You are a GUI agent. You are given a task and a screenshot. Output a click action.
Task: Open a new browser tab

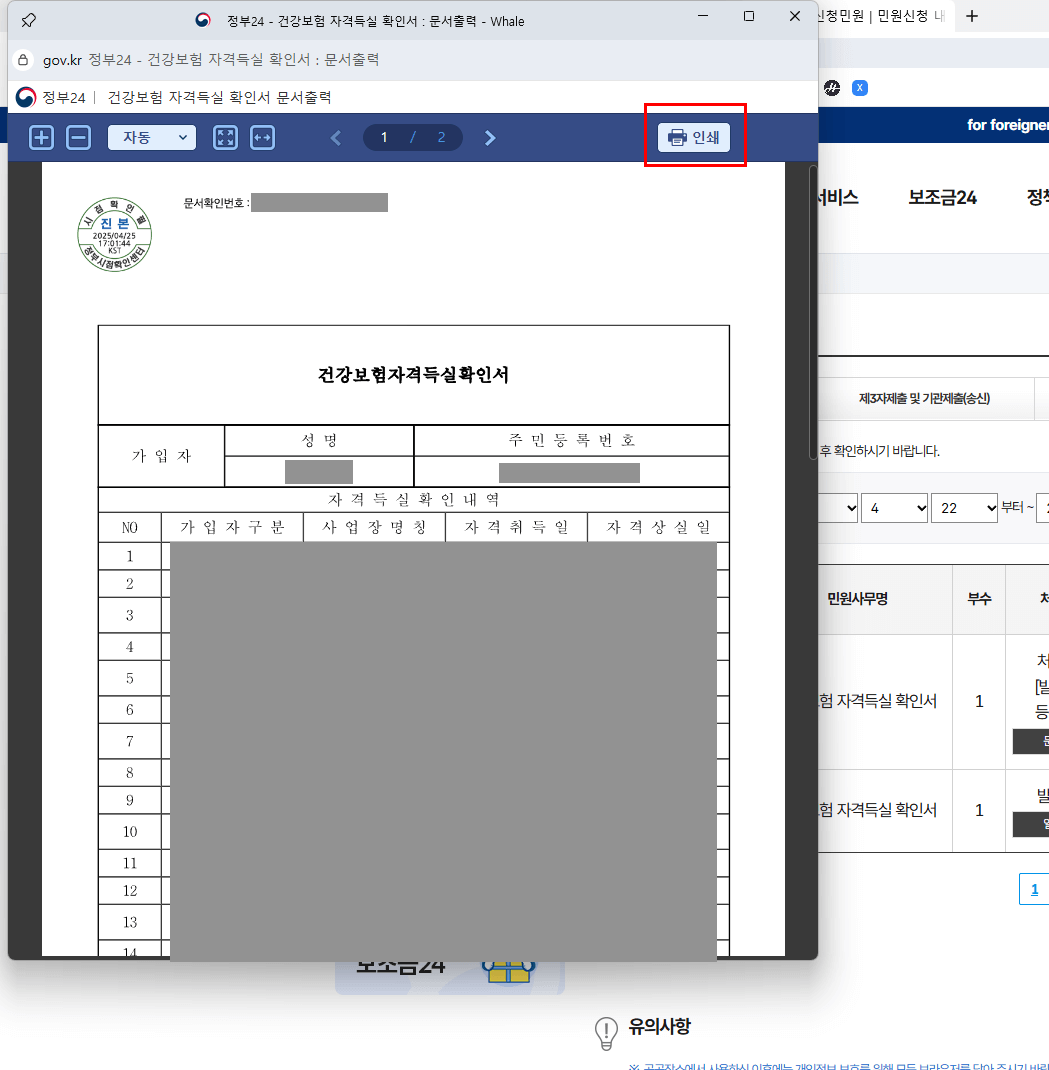coord(971,16)
